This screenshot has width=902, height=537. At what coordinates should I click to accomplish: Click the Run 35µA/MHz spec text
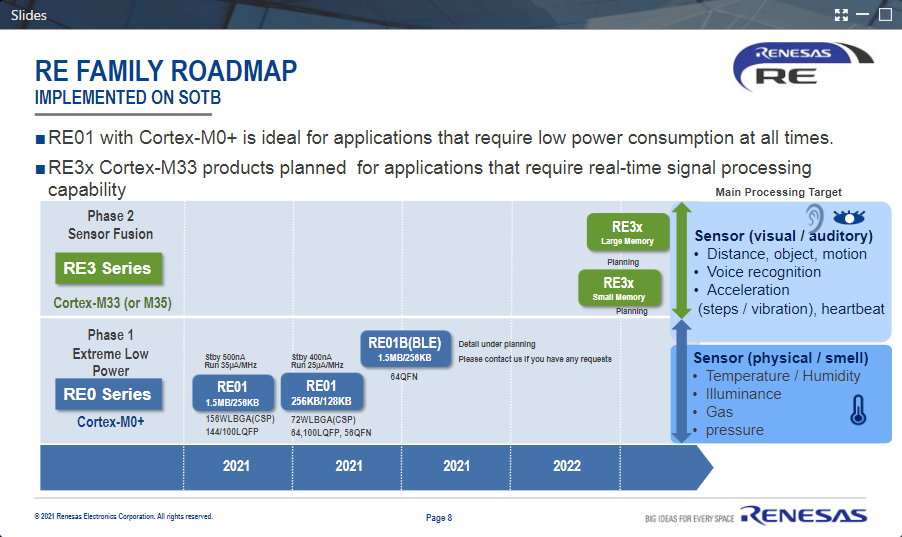click(x=231, y=365)
